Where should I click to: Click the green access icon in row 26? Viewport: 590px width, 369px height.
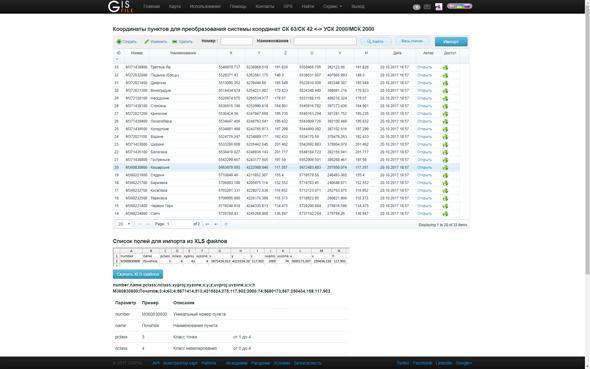(445, 121)
